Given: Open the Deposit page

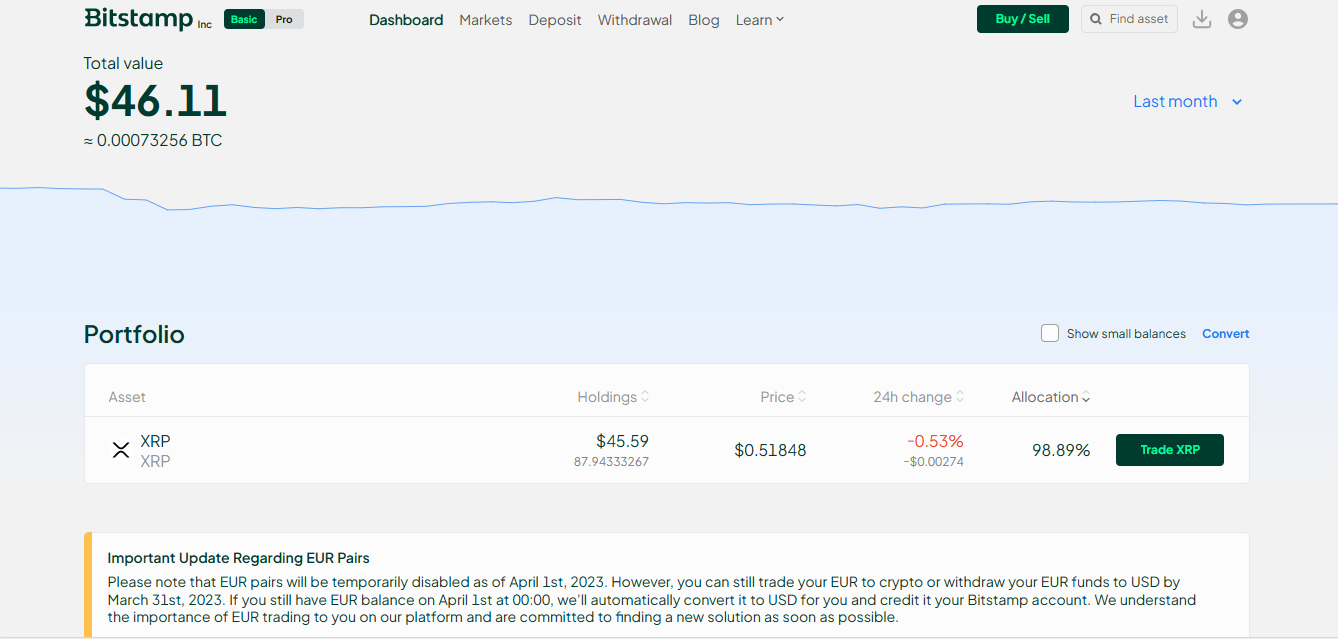Looking at the screenshot, I should click(x=555, y=20).
